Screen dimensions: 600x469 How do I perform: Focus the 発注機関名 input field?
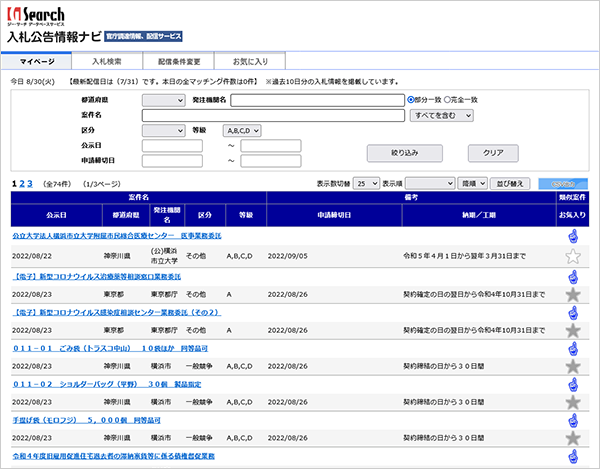point(317,100)
